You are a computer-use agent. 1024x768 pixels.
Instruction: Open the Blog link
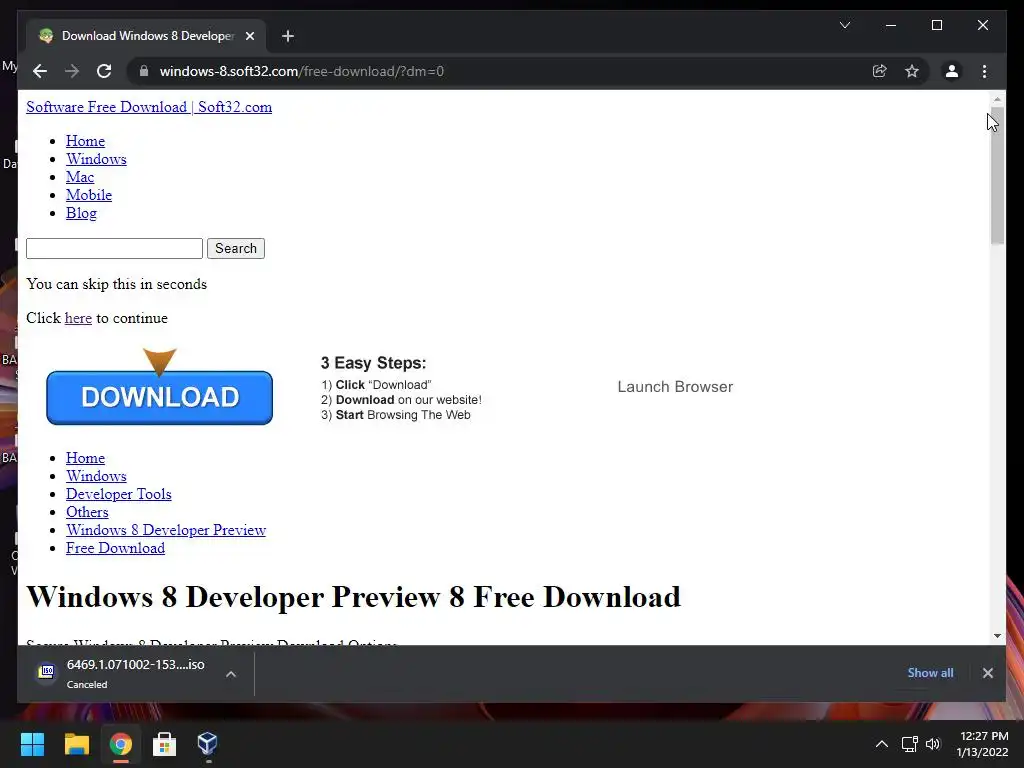pos(81,213)
